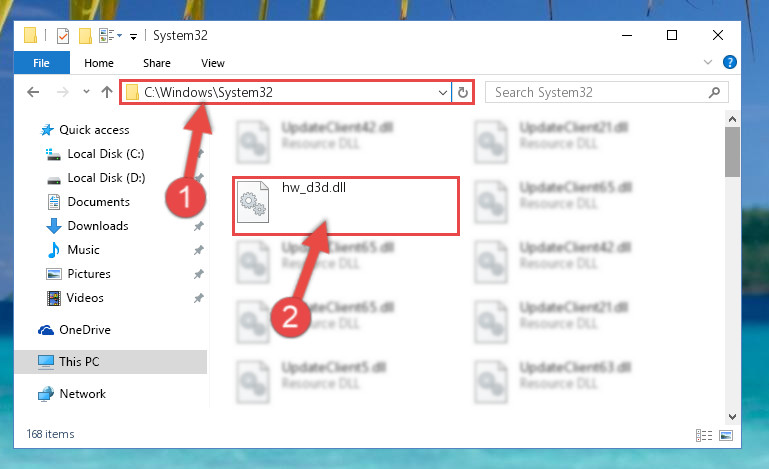
Task: Click the Back navigation arrow
Action: point(33,92)
